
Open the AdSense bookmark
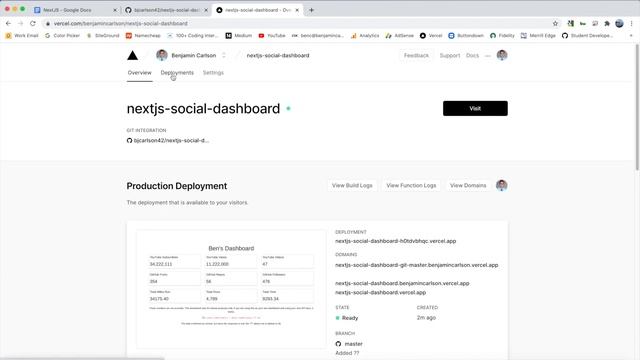click(400, 36)
